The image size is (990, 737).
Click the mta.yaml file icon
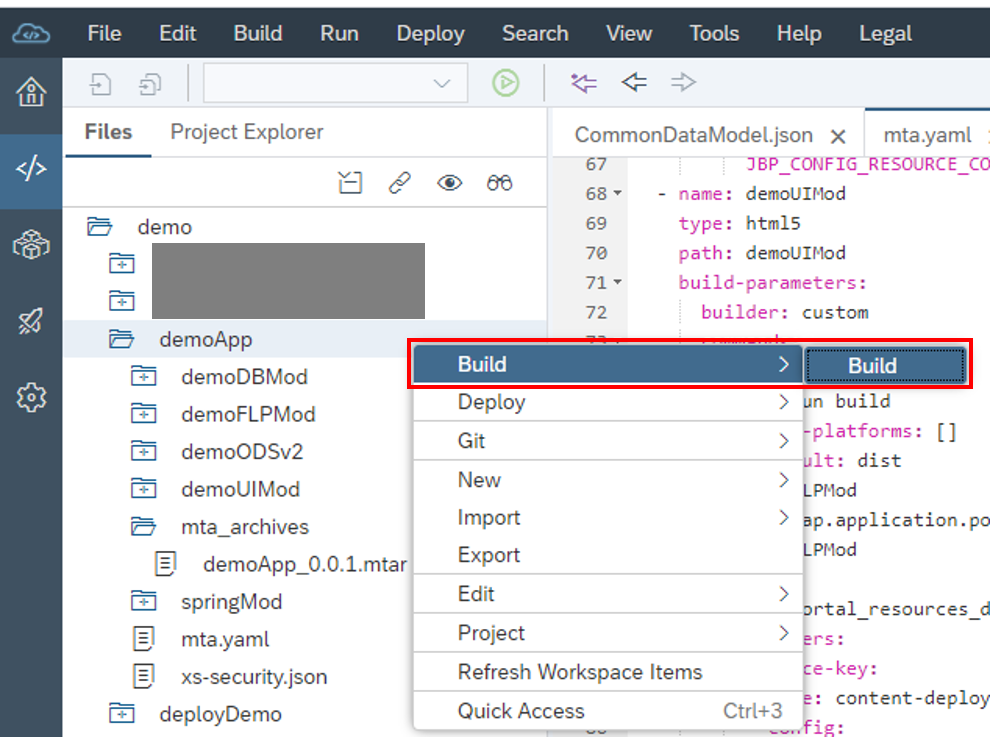[x=143, y=638]
